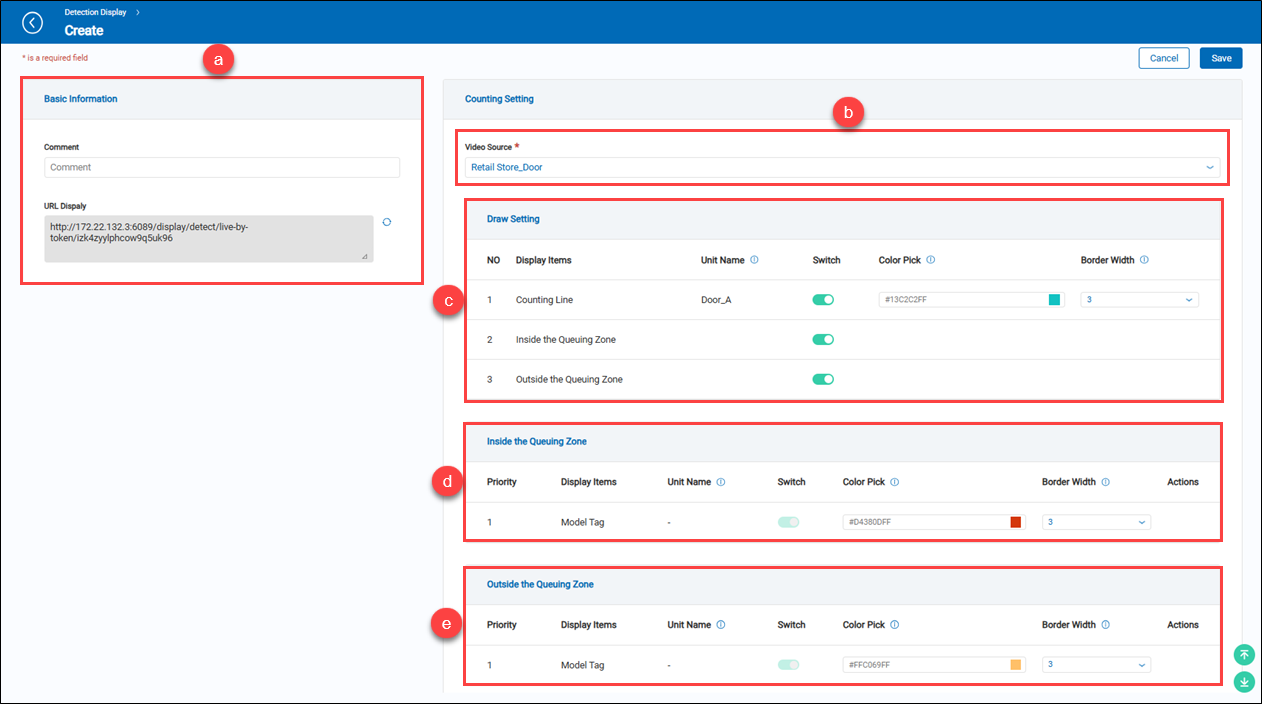The height and width of the screenshot is (704, 1262).
Task: Expand Counting Line border width dropdown
Action: tap(1139, 300)
